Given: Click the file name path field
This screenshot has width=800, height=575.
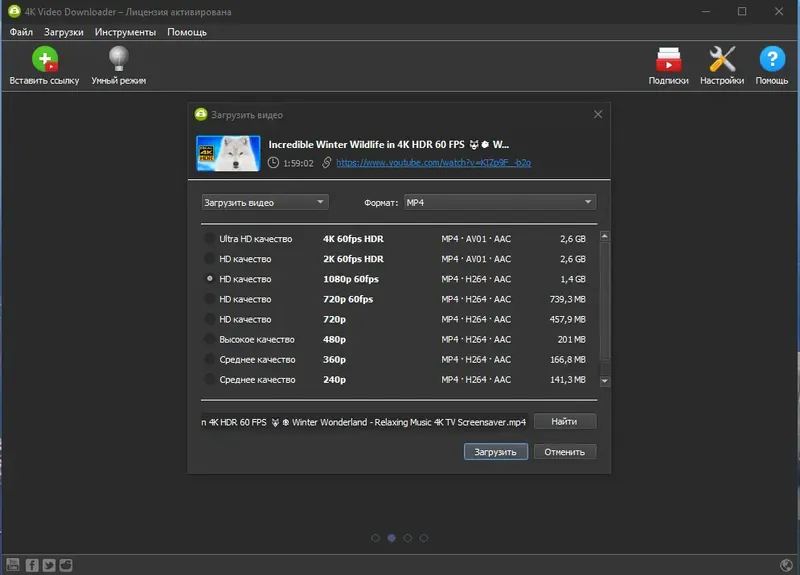Looking at the screenshot, I should pos(364,422).
